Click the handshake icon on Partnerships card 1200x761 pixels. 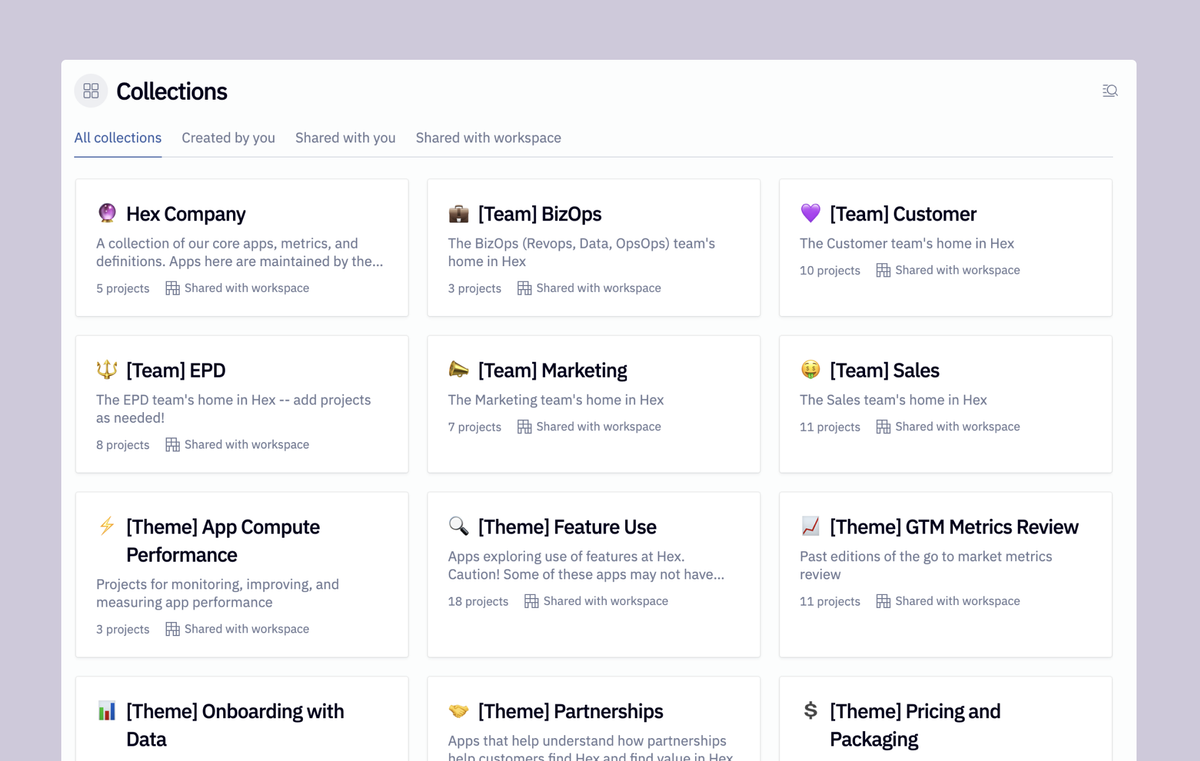coord(458,711)
